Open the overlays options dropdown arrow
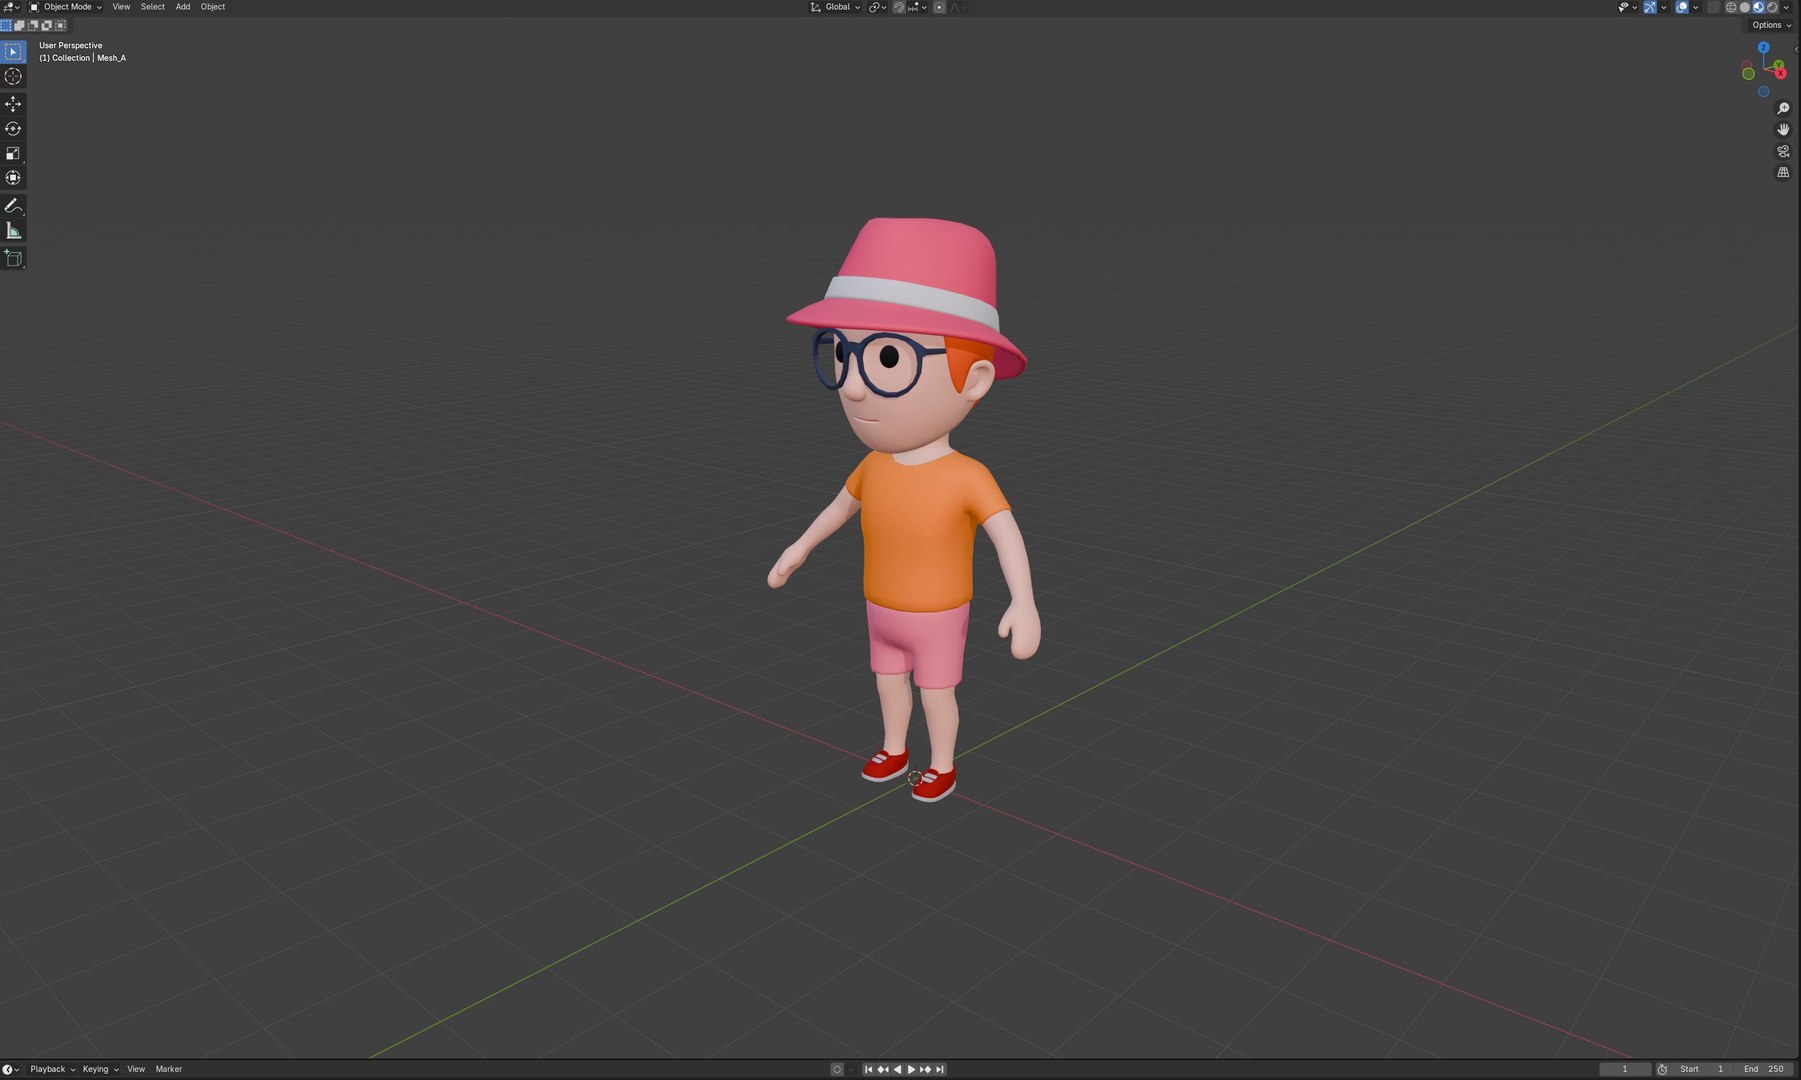 (x=1695, y=7)
